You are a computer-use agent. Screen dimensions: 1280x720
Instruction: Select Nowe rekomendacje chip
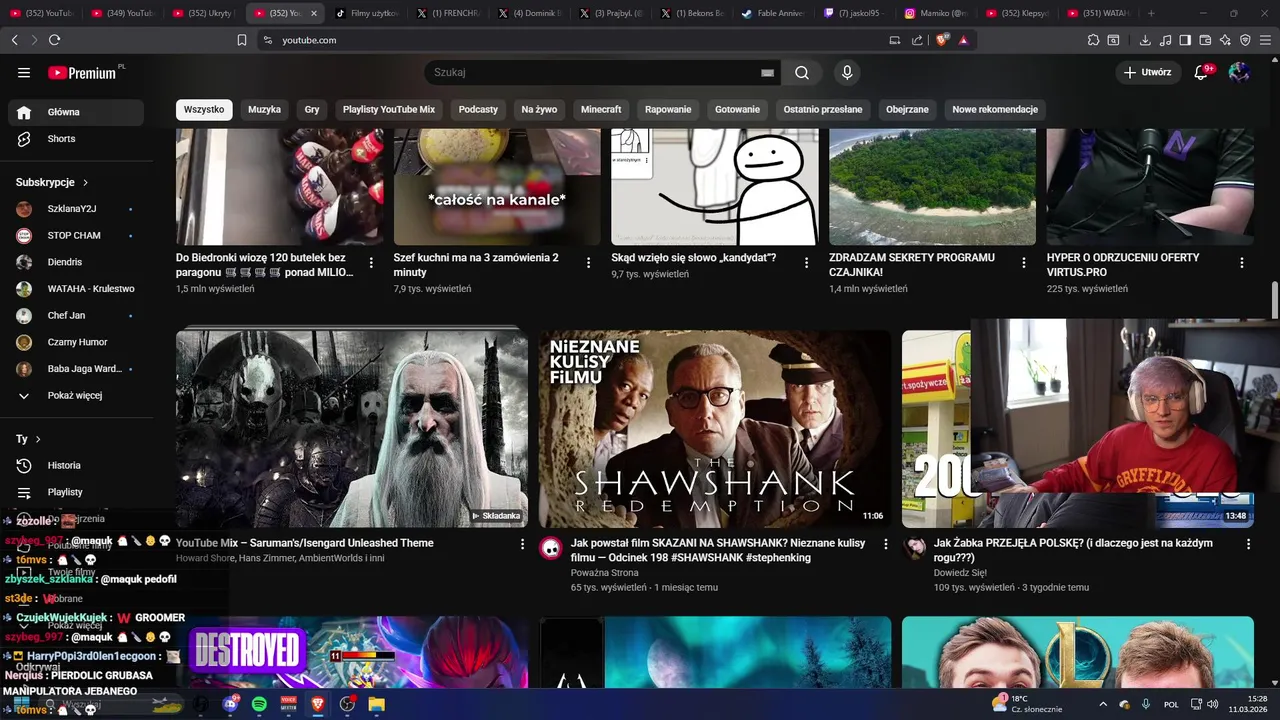coord(995,110)
